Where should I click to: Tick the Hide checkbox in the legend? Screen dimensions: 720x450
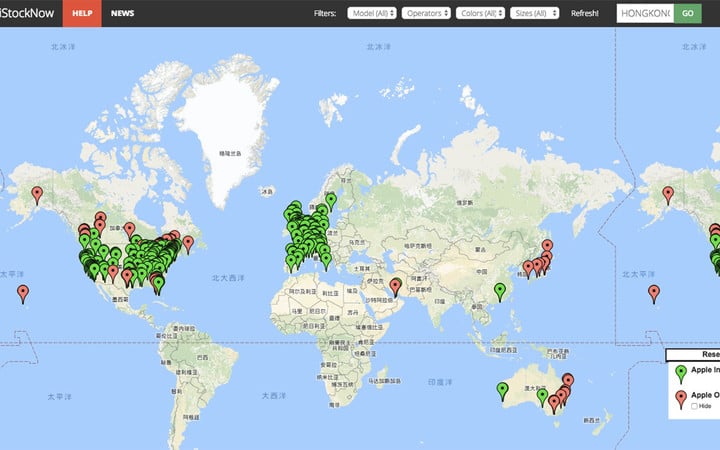click(x=694, y=406)
